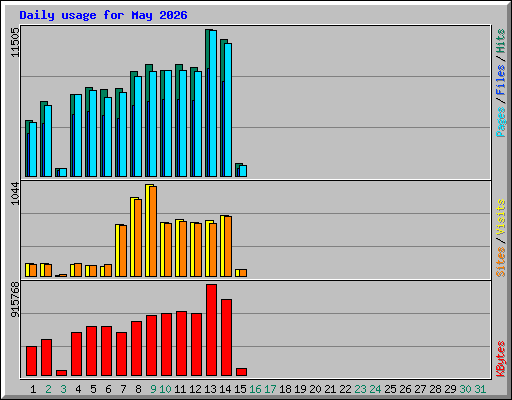Screen dimensions: 512x400
Task: Click the red KBytes bar for day 14
Action: point(226,337)
